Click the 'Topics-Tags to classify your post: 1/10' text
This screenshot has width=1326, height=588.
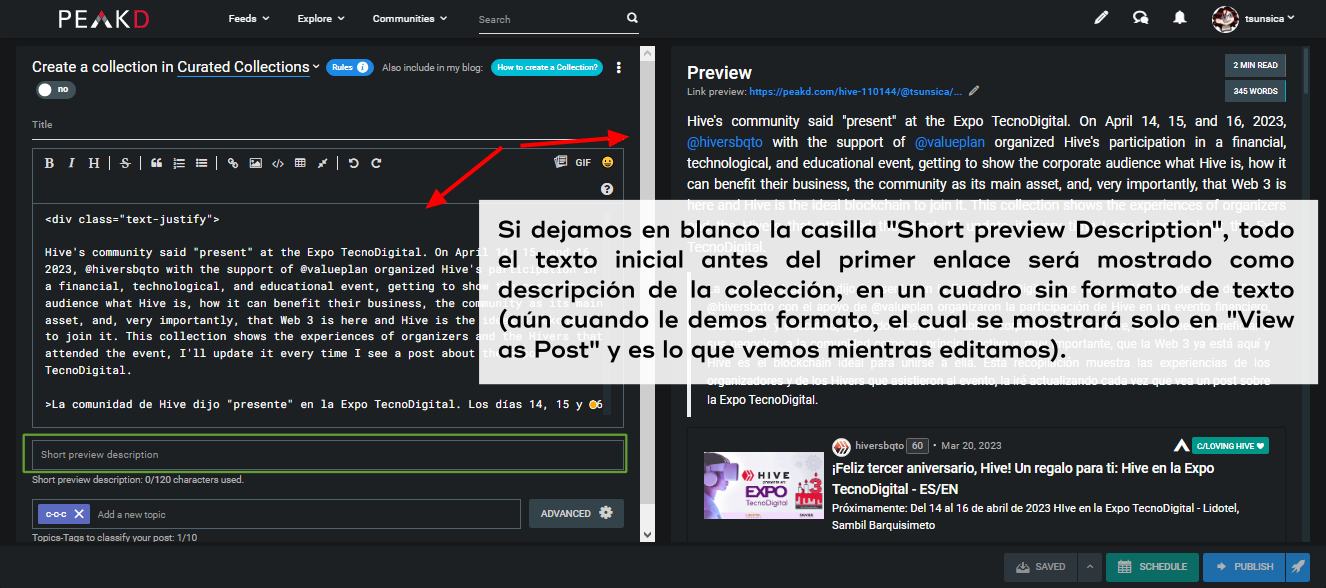click(115, 538)
